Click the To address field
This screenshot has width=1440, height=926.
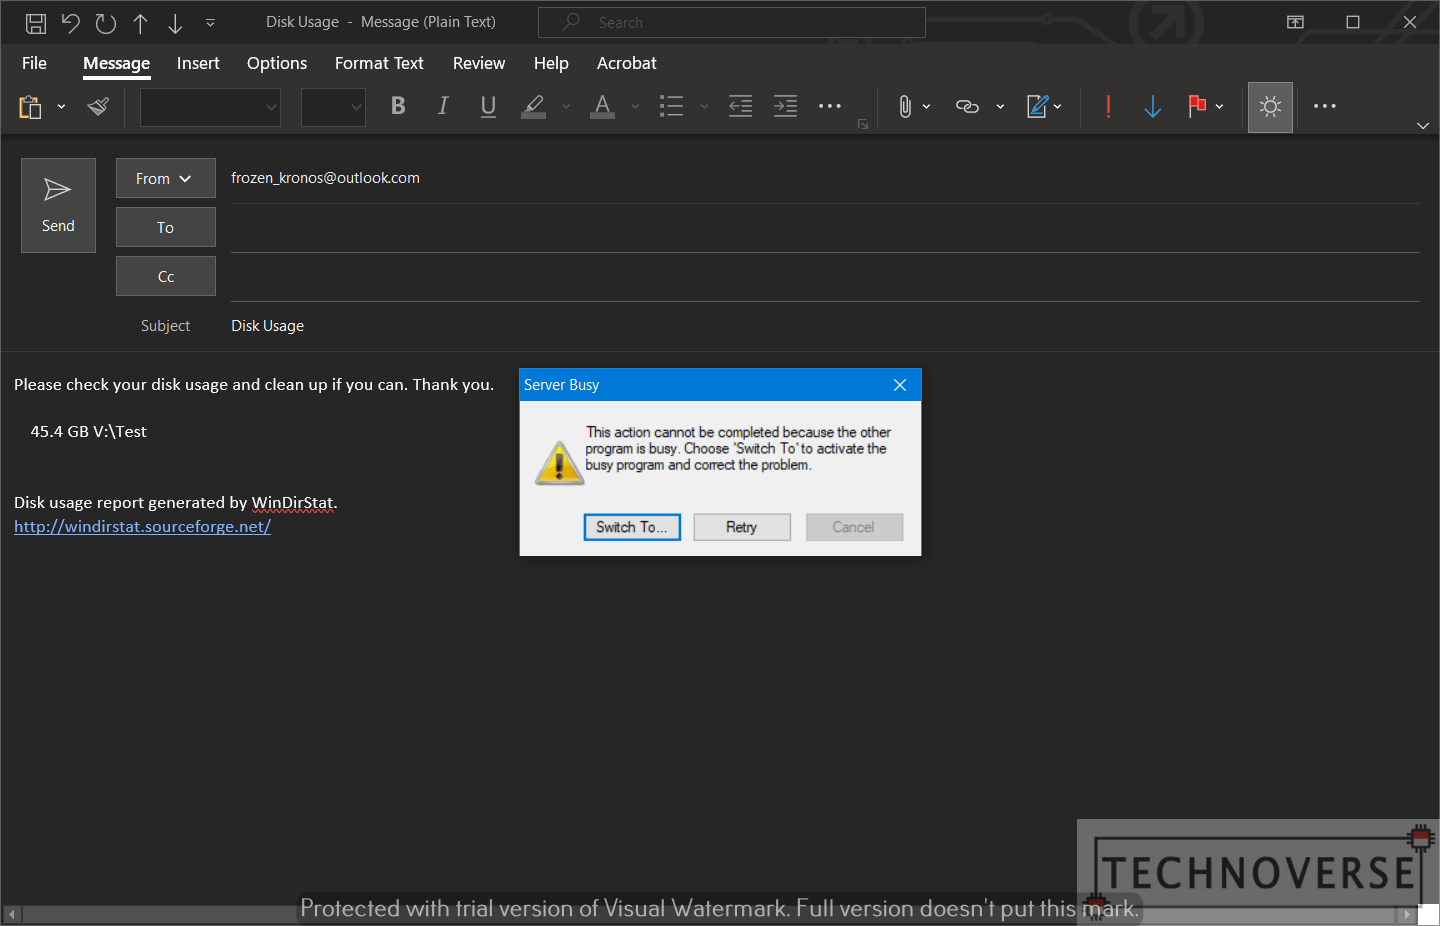825,228
